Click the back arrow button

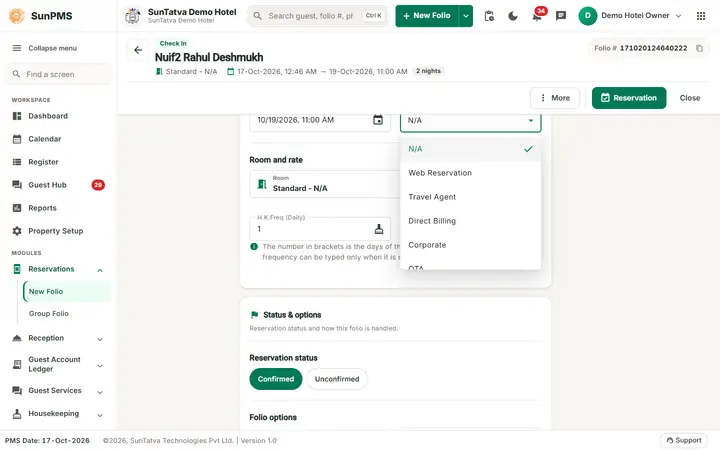click(138, 50)
